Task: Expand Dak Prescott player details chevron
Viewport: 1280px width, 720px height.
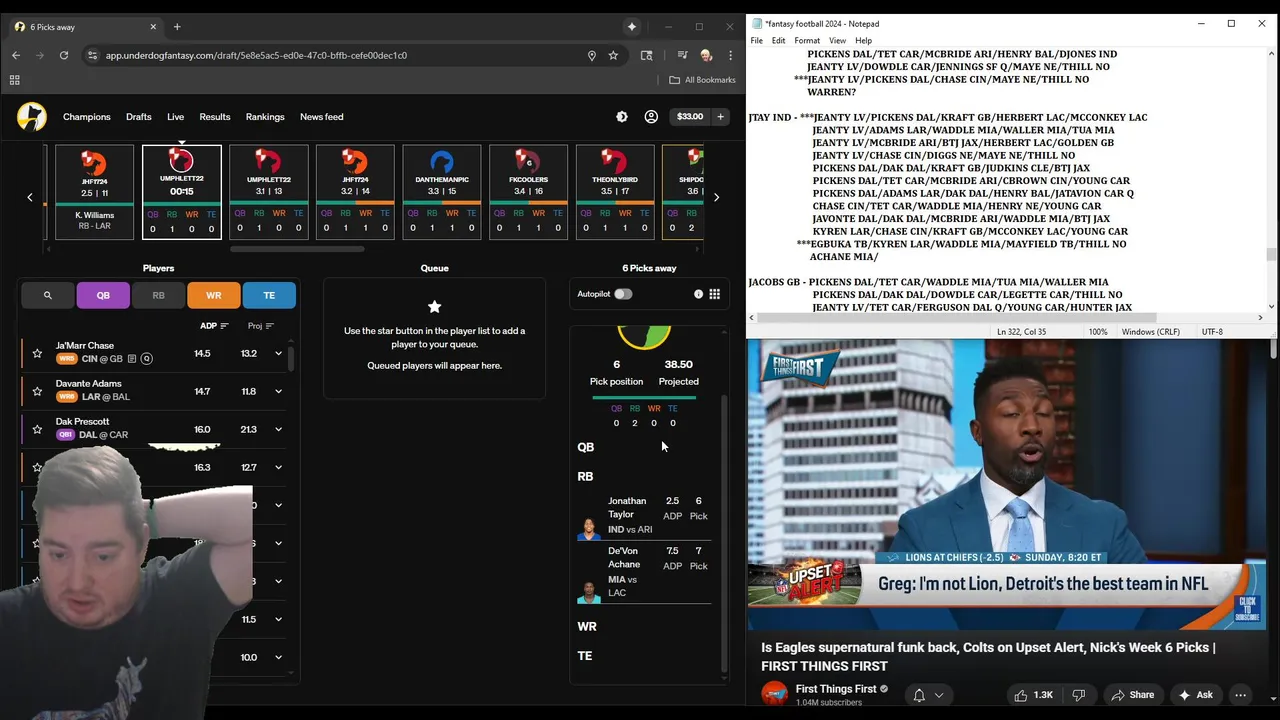Action: coord(278,429)
